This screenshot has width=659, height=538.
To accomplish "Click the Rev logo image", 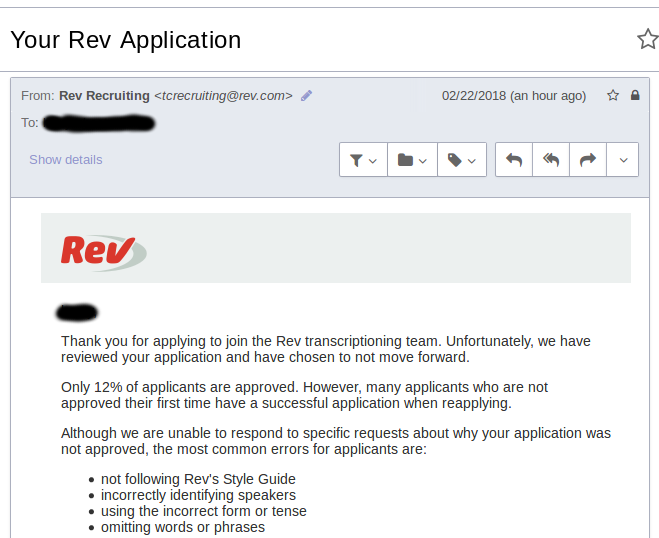I will (104, 253).
